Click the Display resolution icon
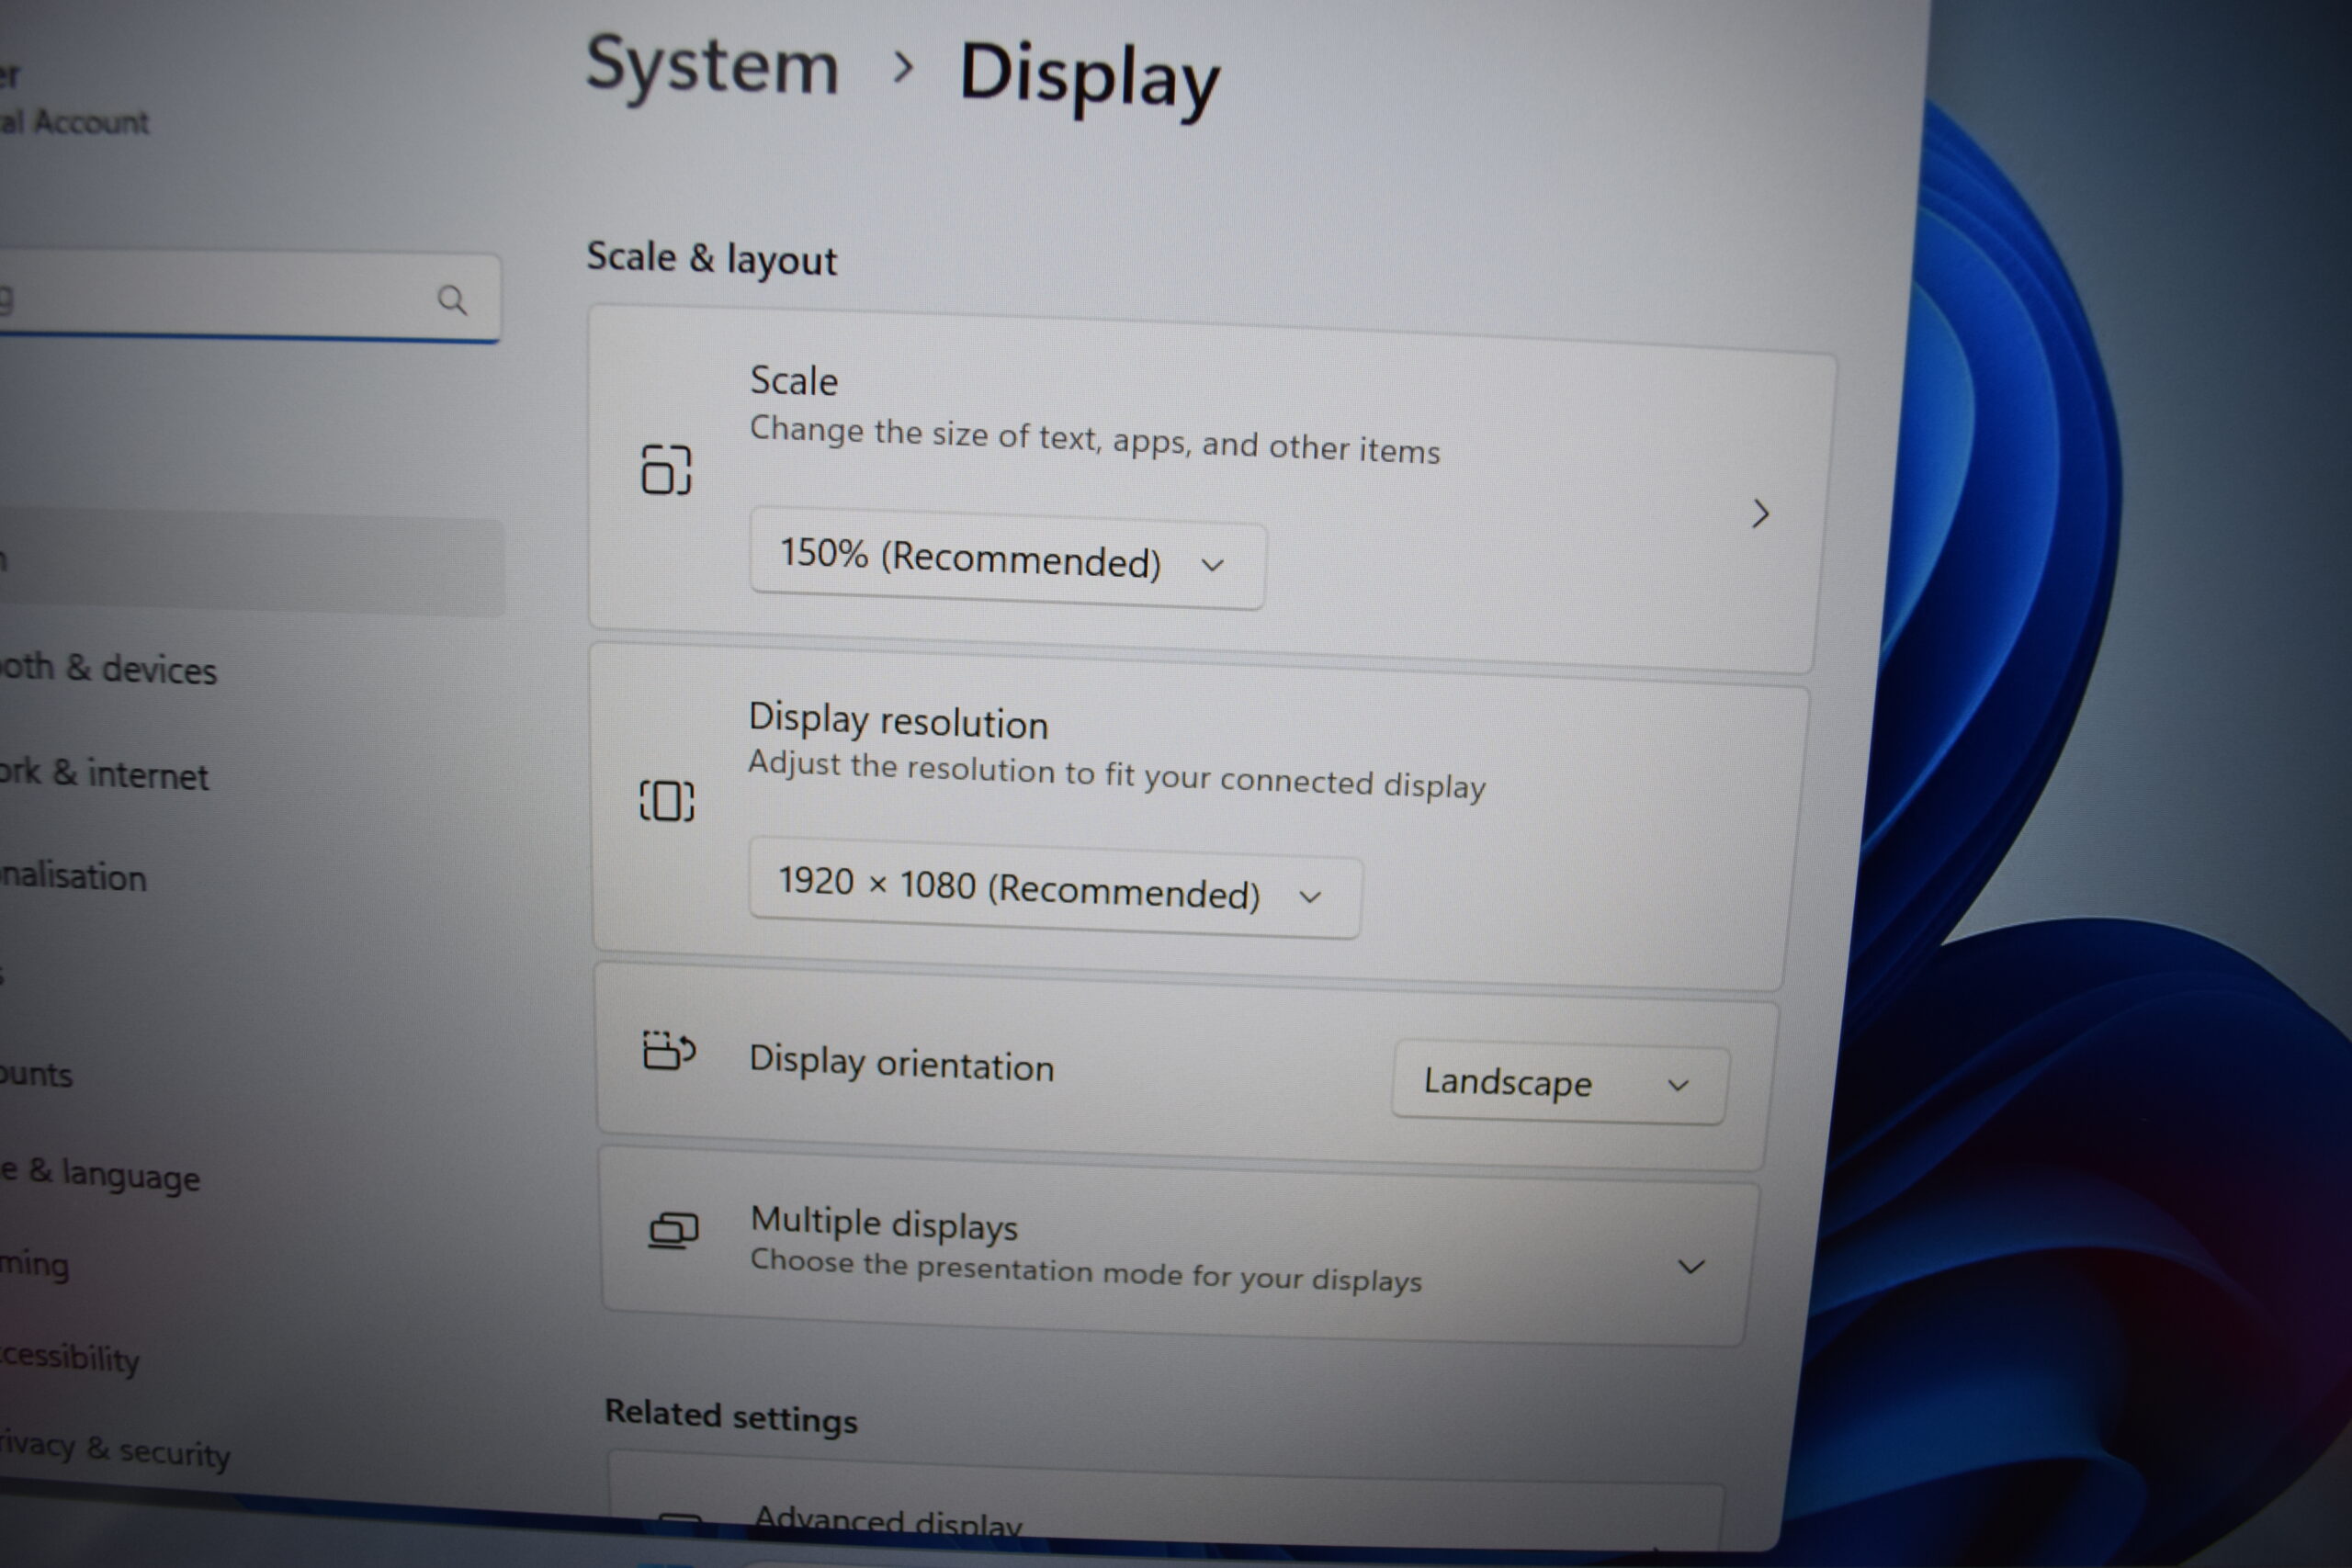The height and width of the screenshot is (1568, 2352). pyautogui.click(x=667, y=800)
